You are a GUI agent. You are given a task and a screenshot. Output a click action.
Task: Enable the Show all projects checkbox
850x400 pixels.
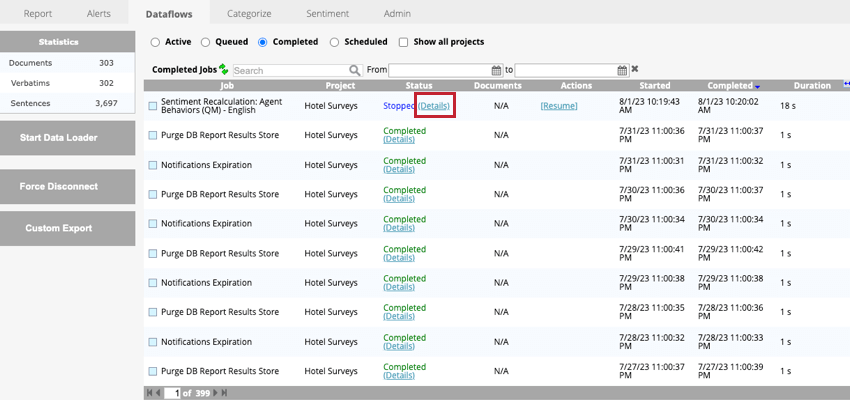click(x=403, y=42)
